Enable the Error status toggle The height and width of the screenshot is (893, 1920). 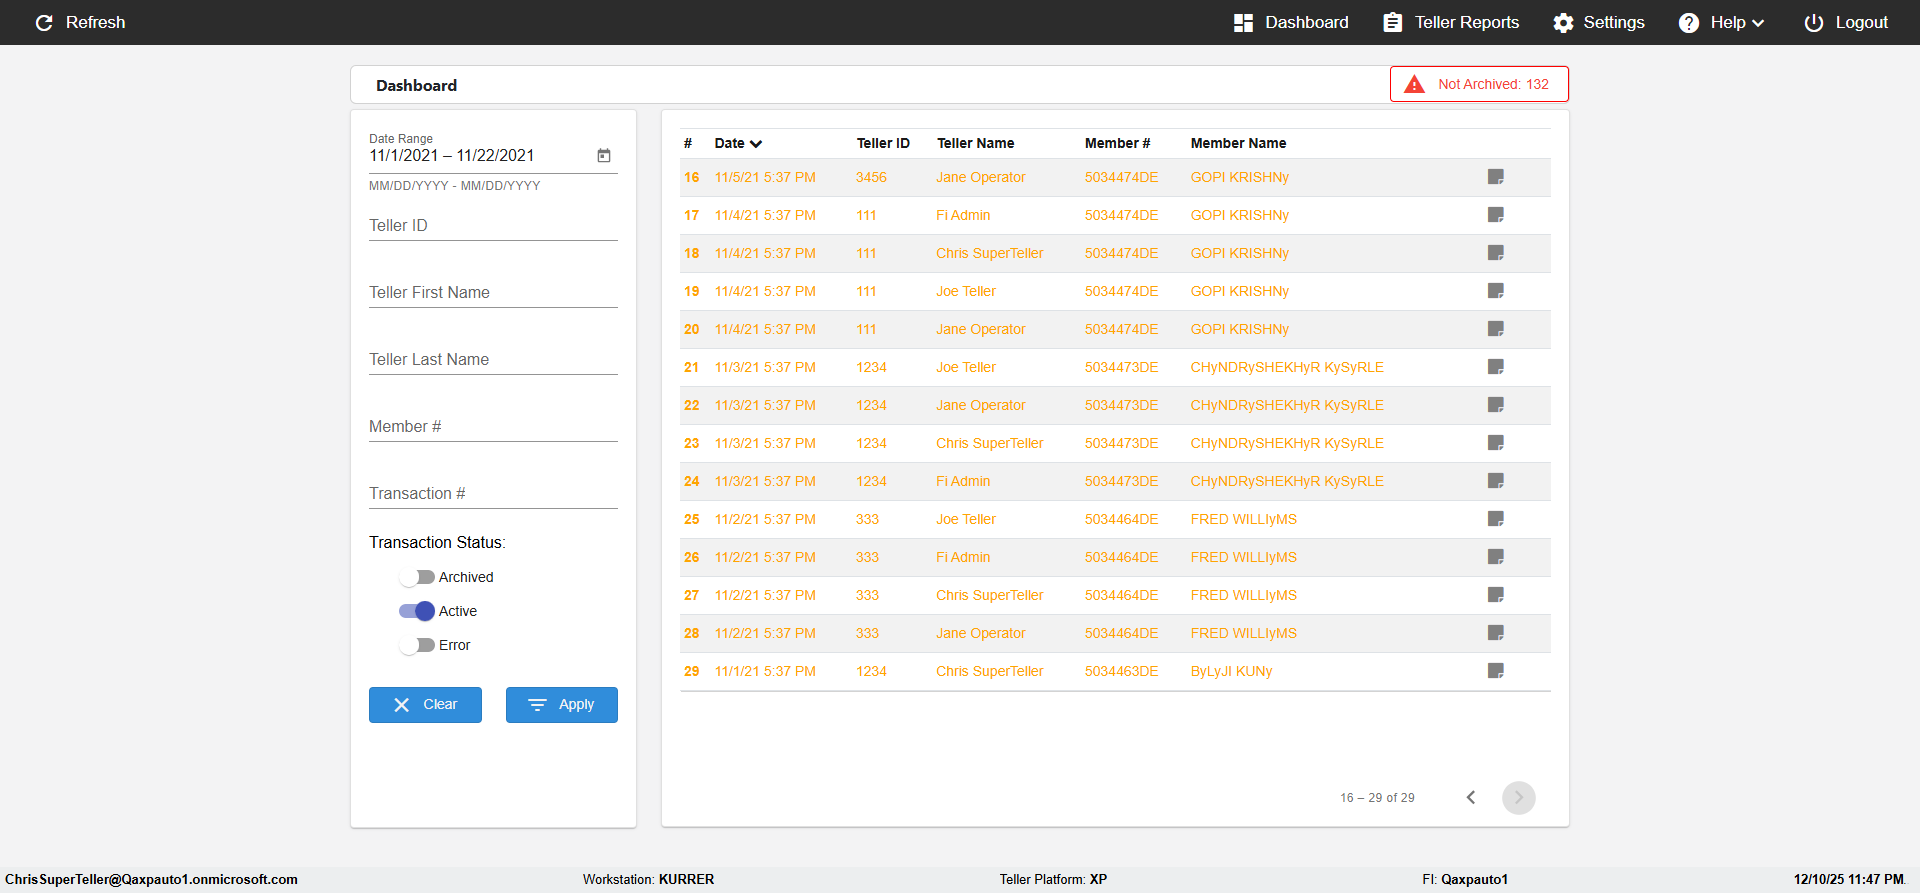pyautogui.click(x=417, y=645)
